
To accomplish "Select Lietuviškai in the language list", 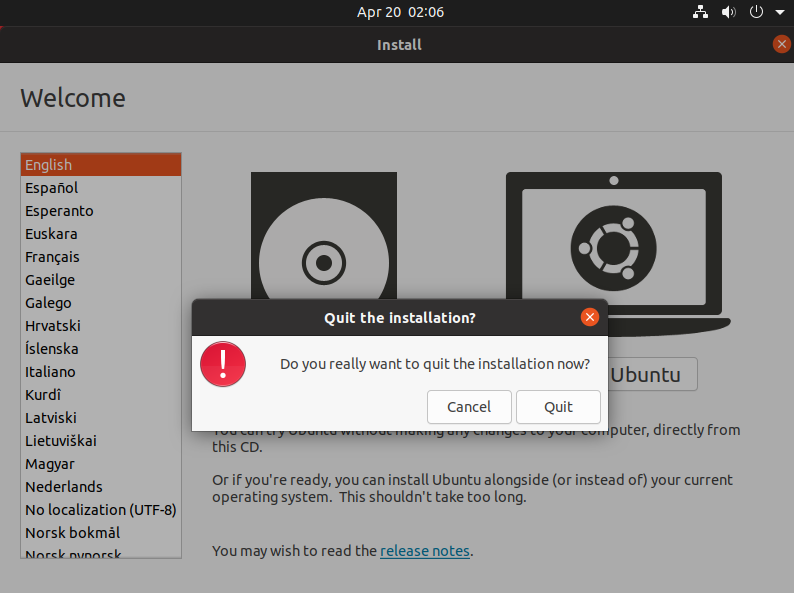I will click(x=101, y=441).
